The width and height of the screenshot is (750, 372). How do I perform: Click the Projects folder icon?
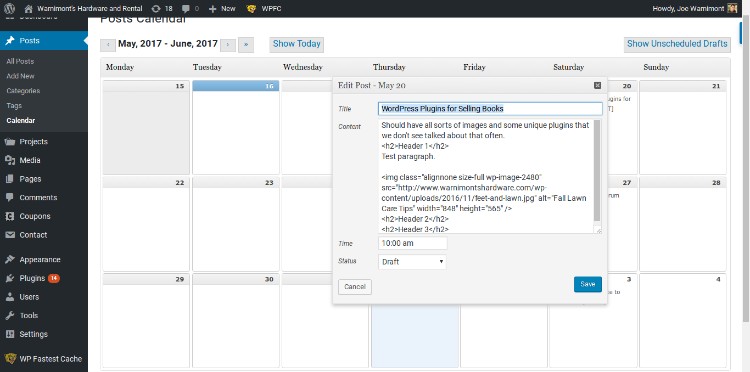(10, 142)
